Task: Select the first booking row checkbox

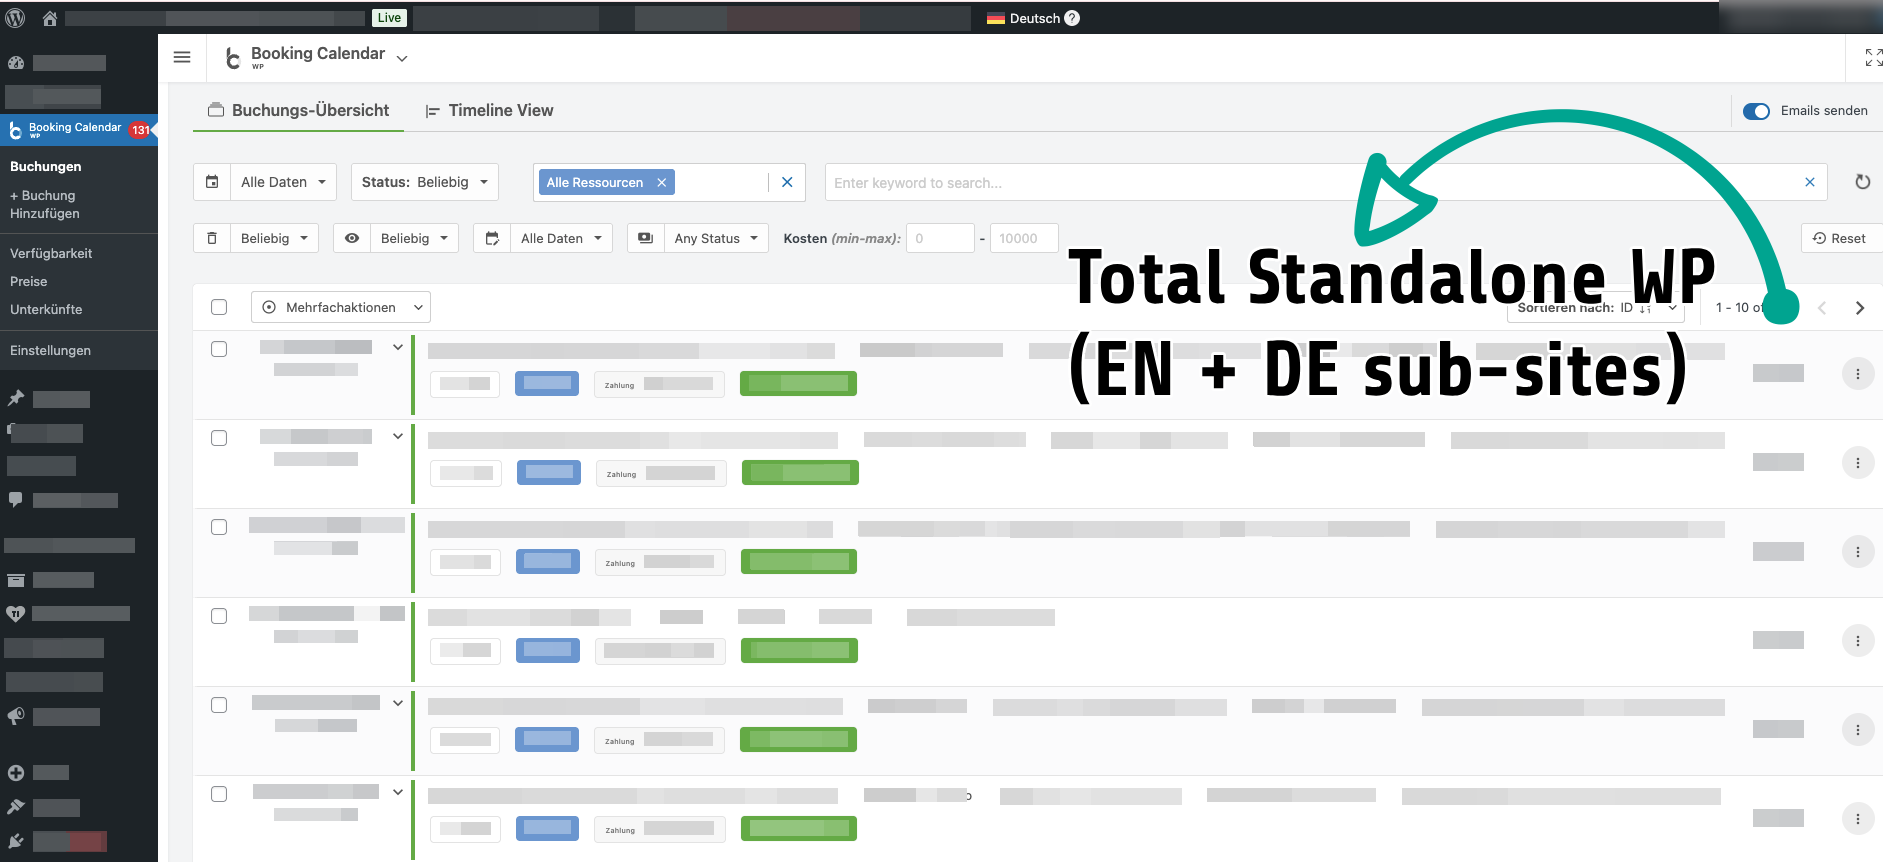Action: click(x=219, y=349)
